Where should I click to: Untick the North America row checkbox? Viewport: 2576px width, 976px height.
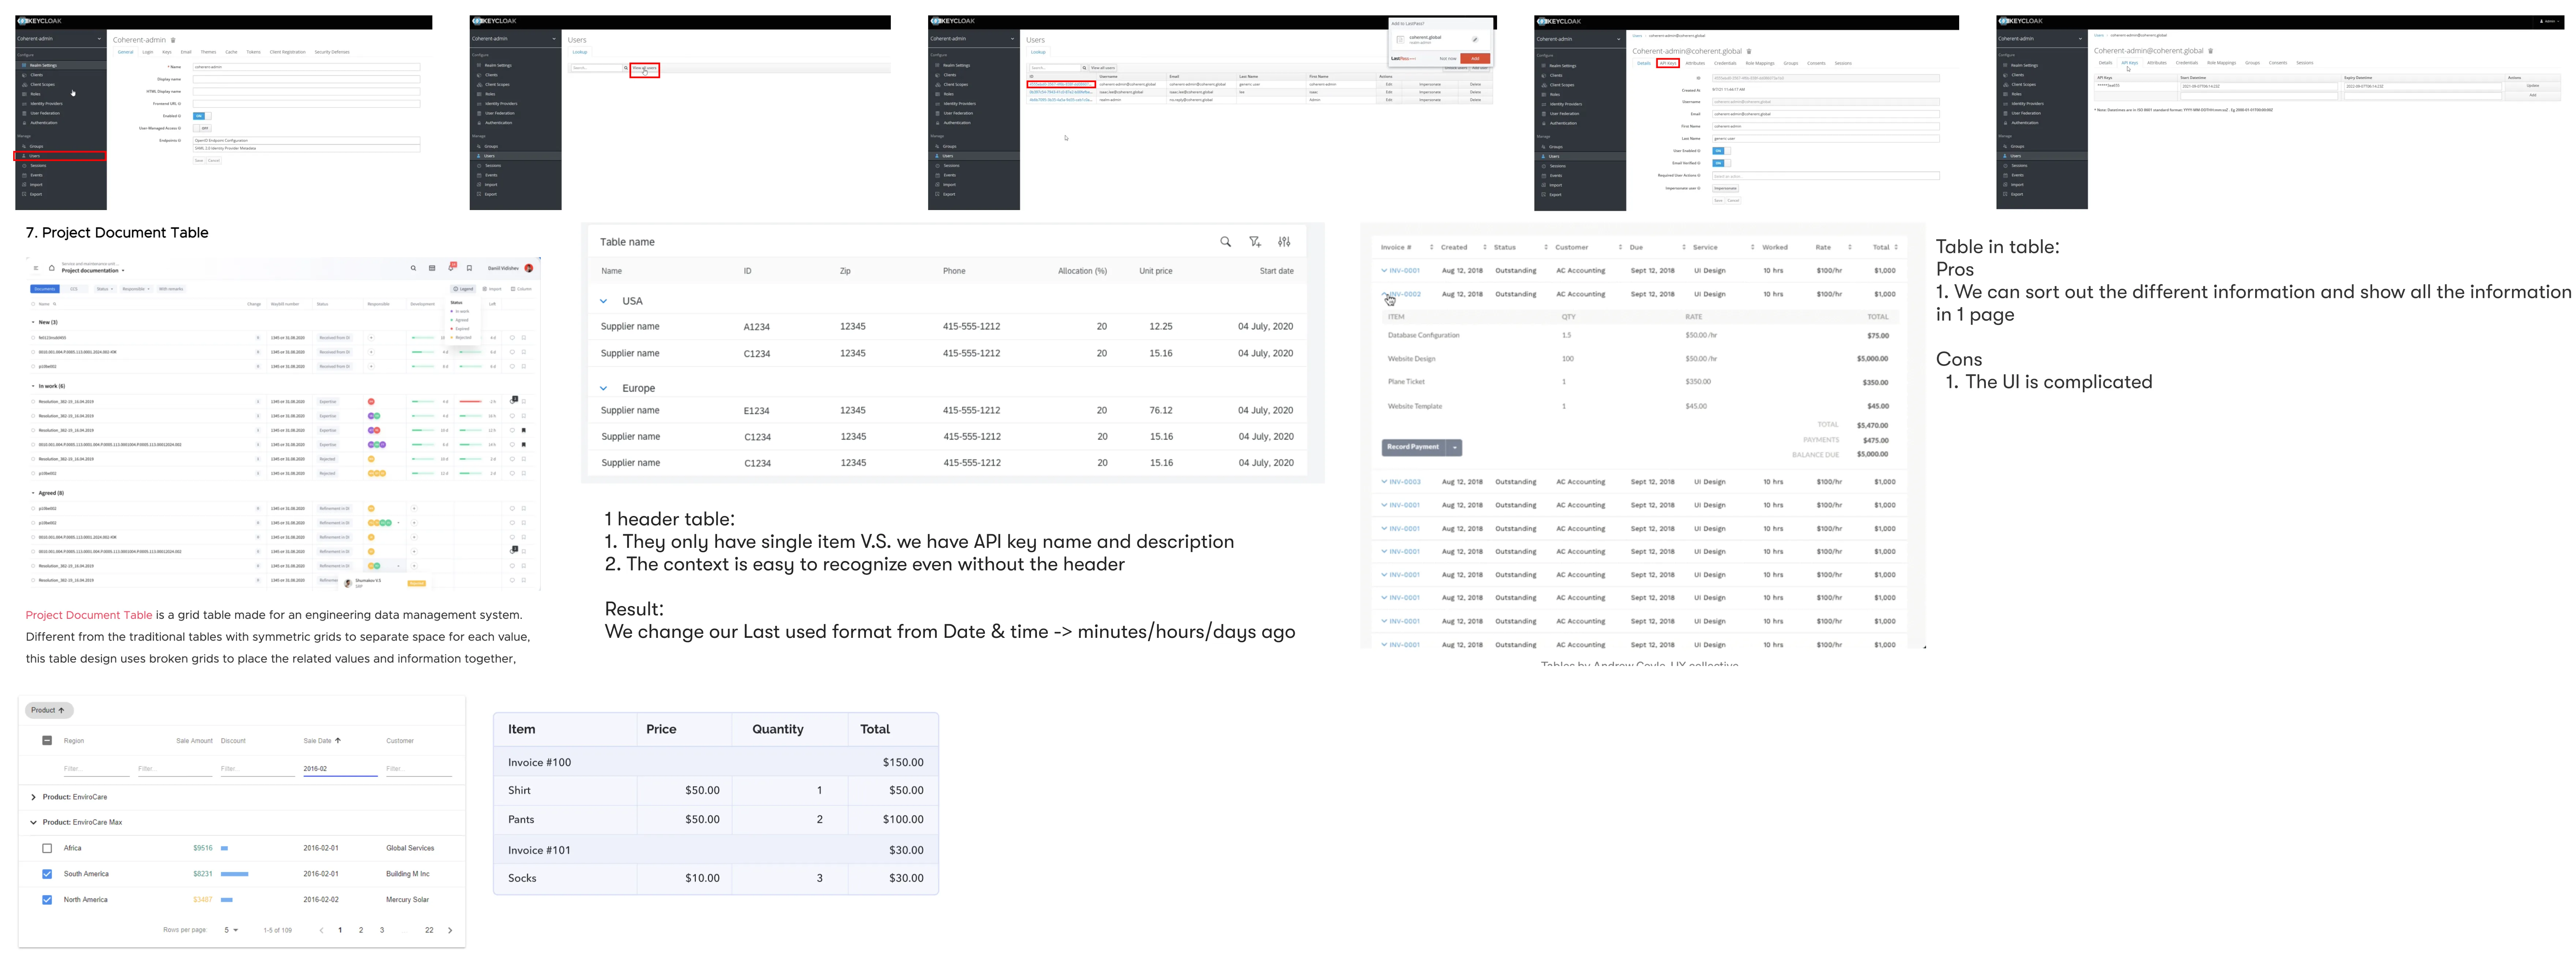47,900
